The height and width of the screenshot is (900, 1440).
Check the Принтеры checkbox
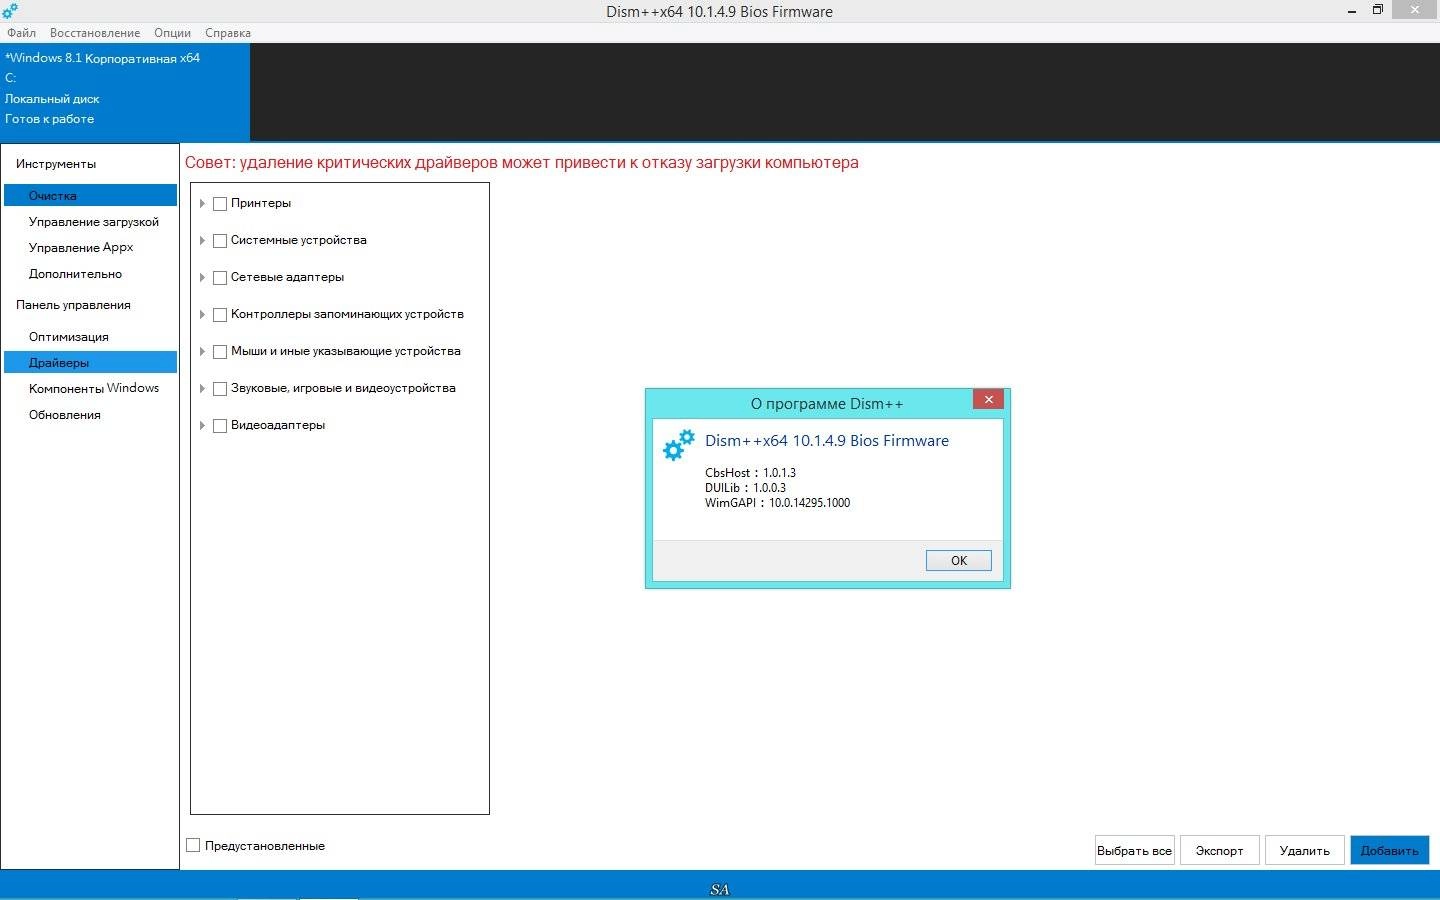click(x=220, y=204)
